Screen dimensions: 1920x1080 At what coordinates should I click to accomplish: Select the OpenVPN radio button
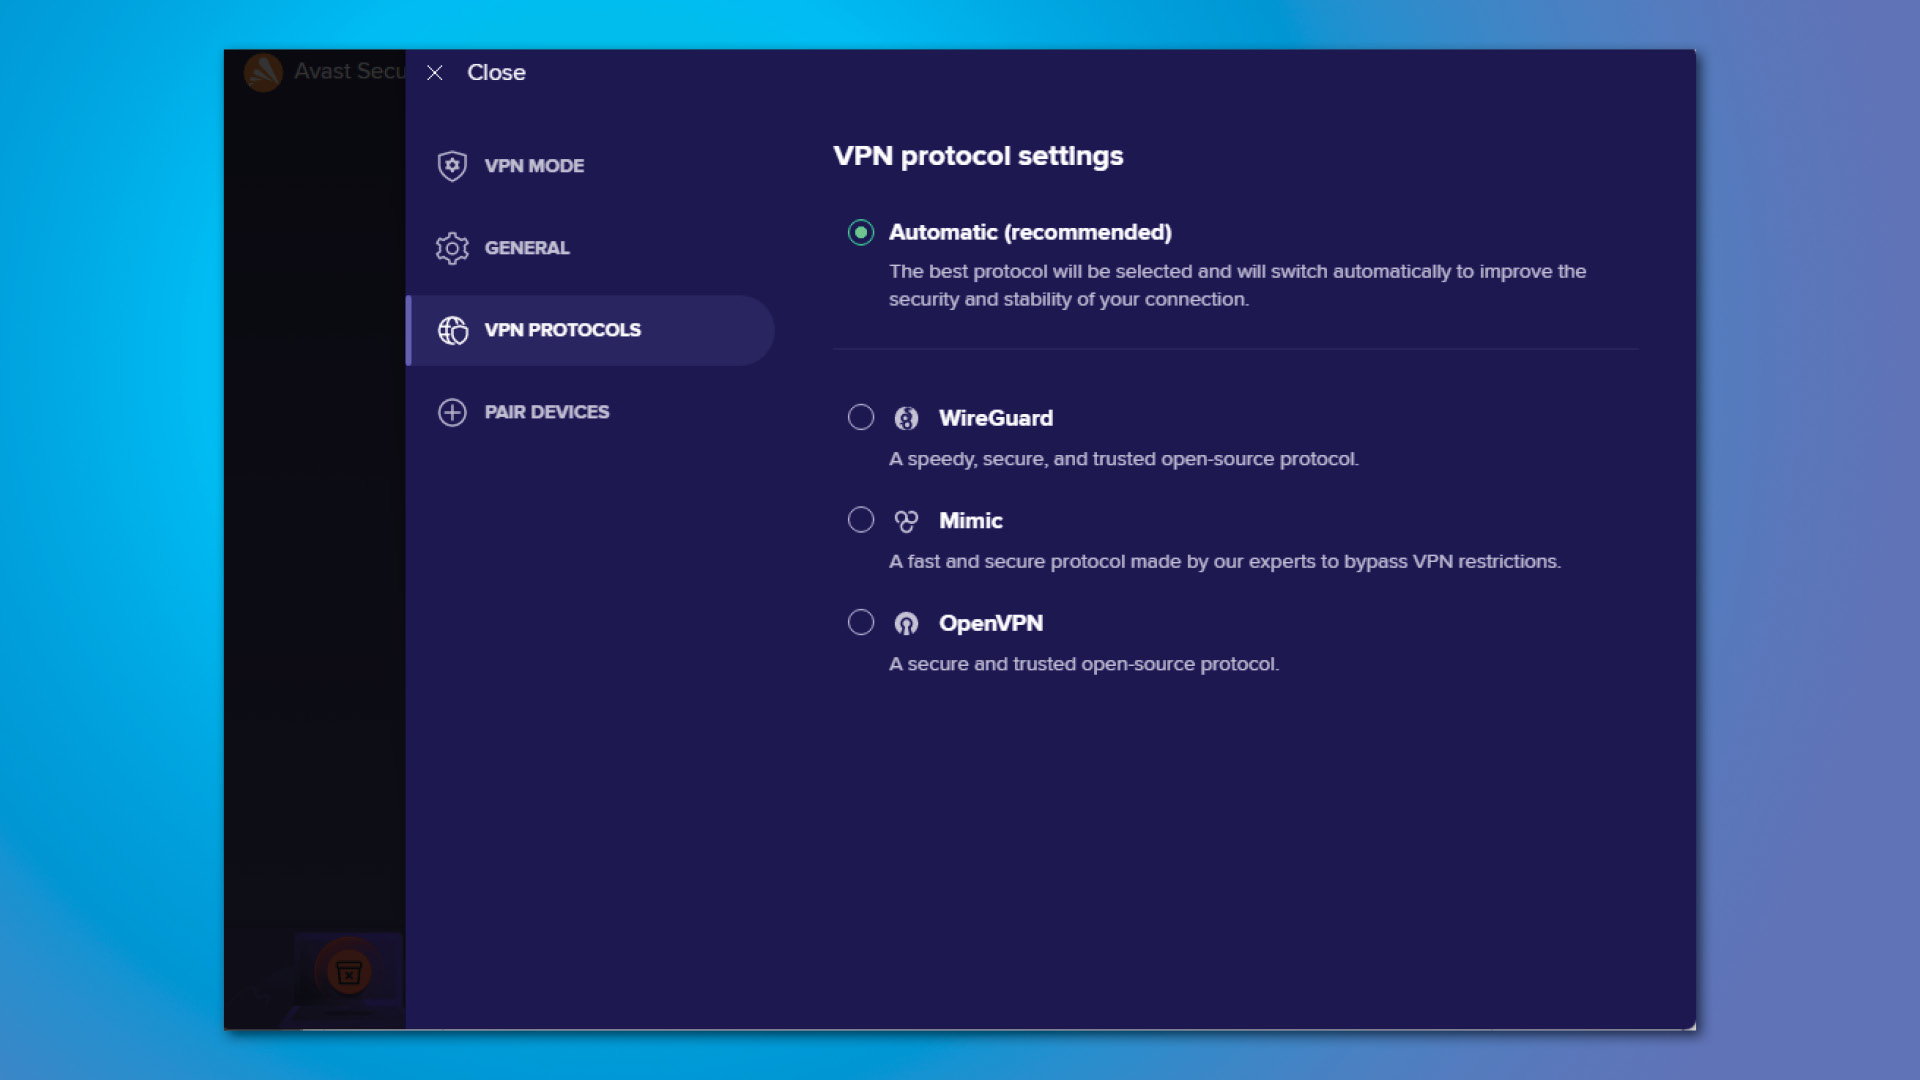[861, 623]
